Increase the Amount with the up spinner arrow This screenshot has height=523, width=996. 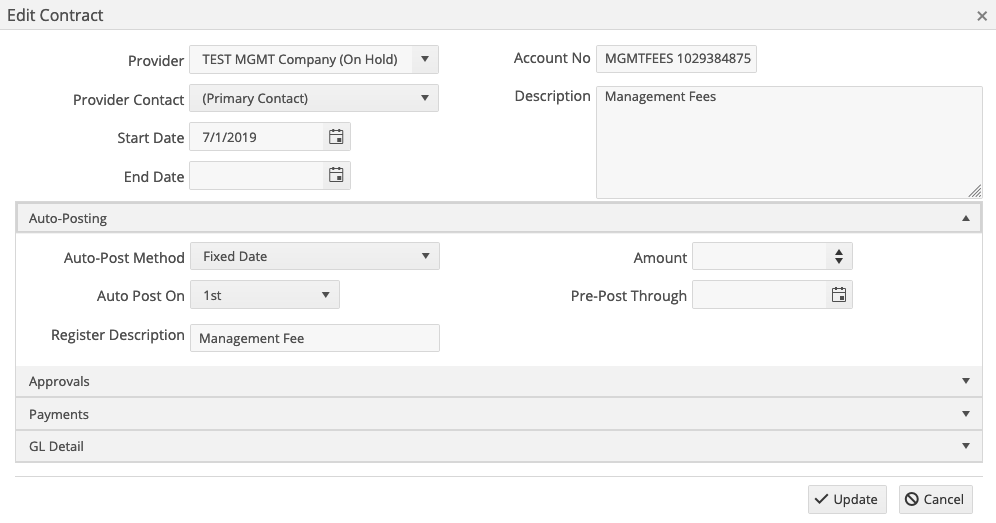pyautogui.click(x=838, y=252)
